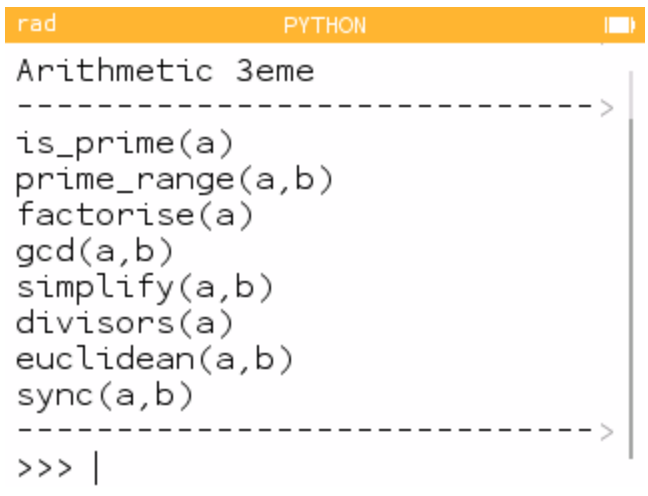Screen dimensions: 648x496
Task: Click the scrollbar track above the thumb
Action: [631, 95]
